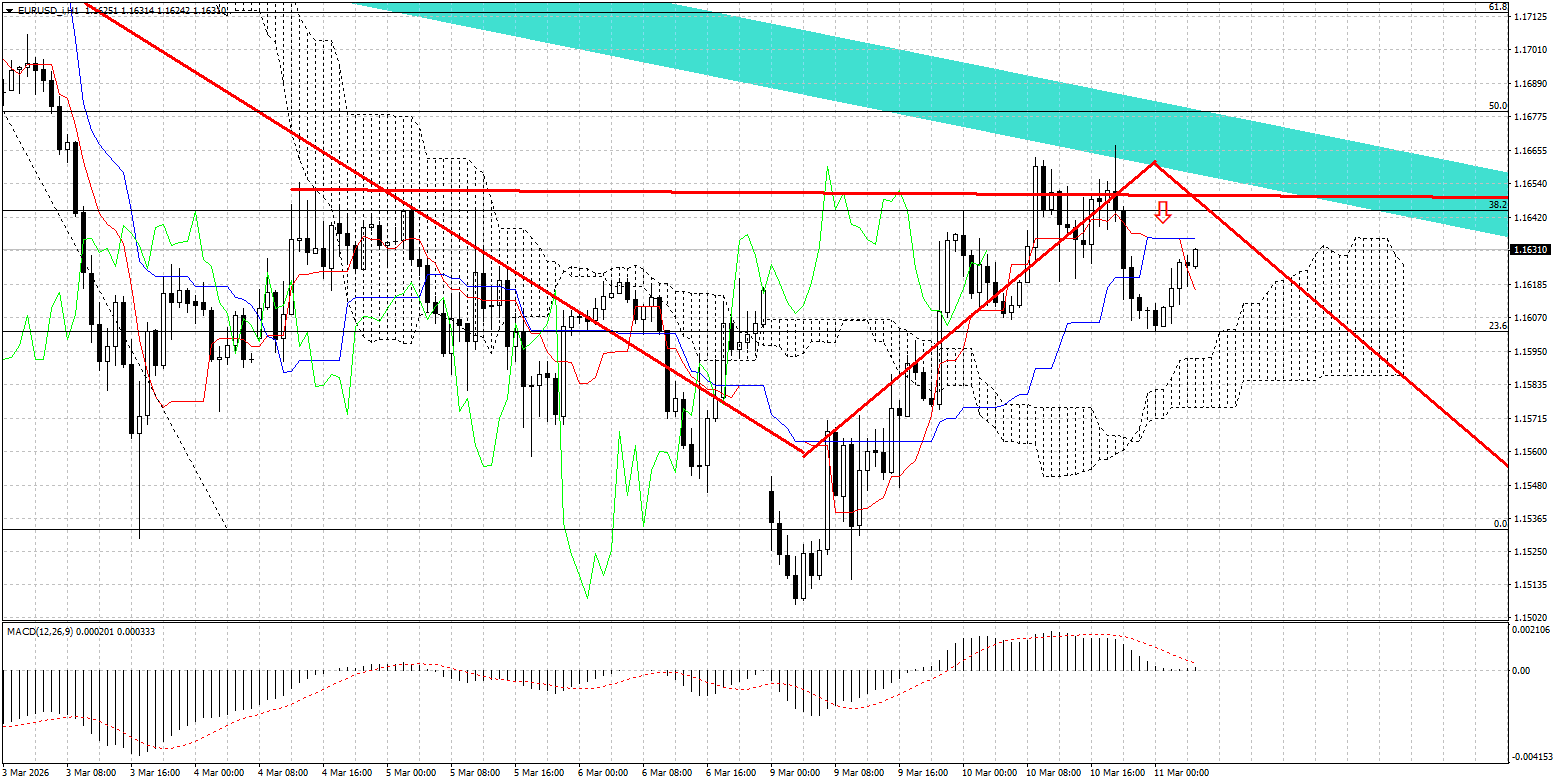Click the 0.002106 MACD scale value
Image resolution: width=1554 pixels, height=784 pixels.
pyautogui.click(x=1531, y=631)
